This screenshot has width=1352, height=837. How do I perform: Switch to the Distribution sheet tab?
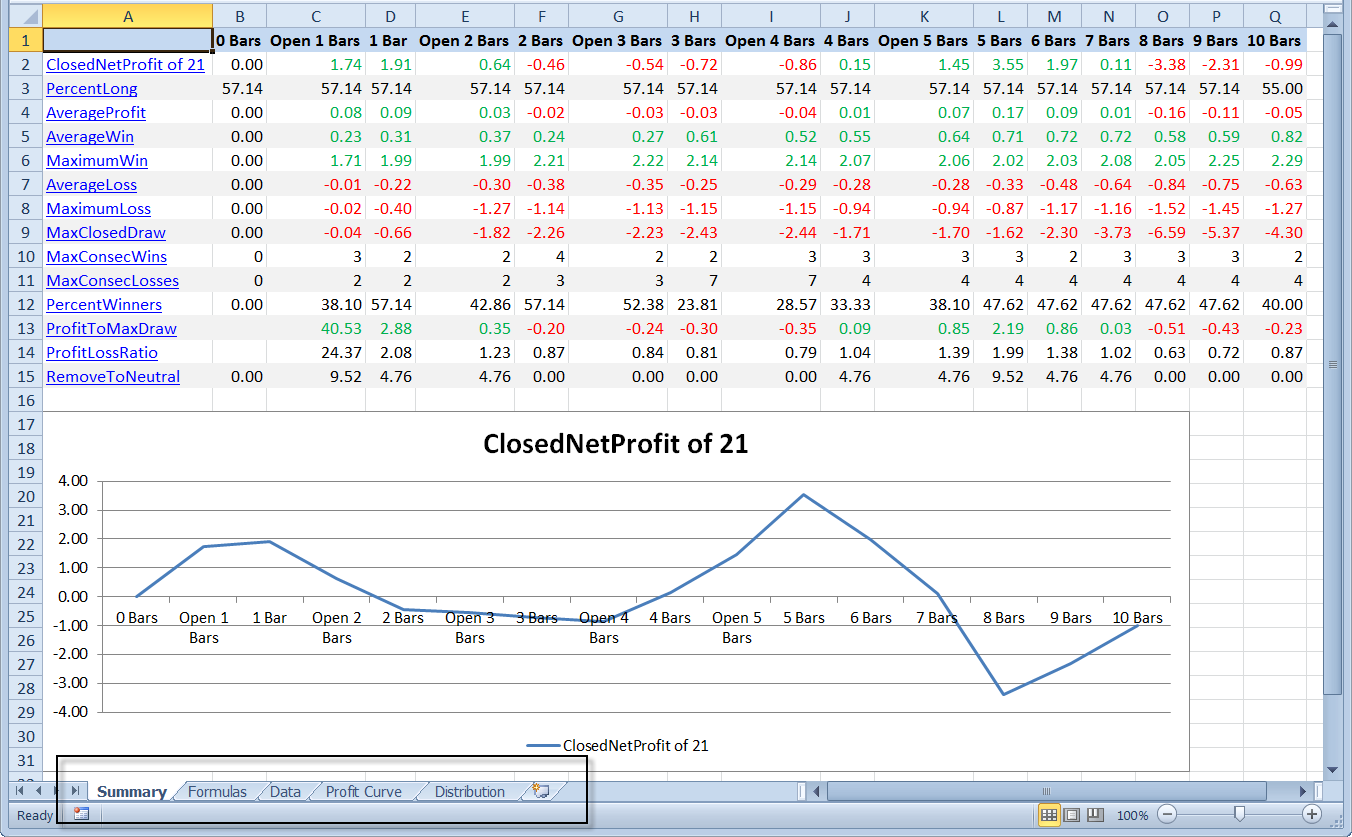pyautogui.click(x=469, y=792)
